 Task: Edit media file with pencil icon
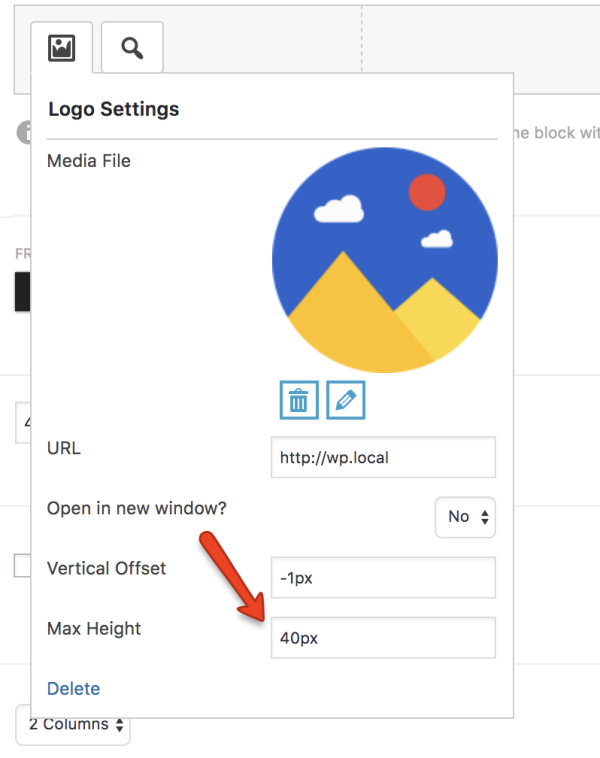click(346, 400)
